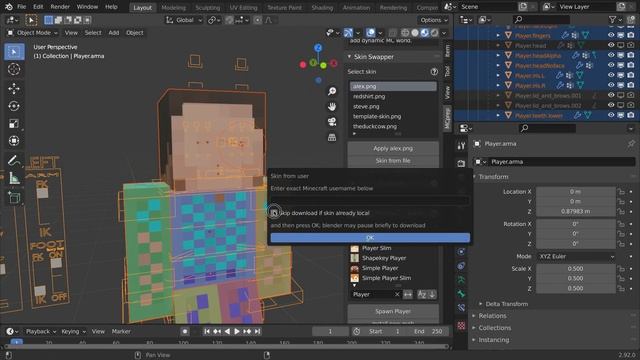Select Wireframe viewport shading
The image size is (640, 360).
[405, 33]
